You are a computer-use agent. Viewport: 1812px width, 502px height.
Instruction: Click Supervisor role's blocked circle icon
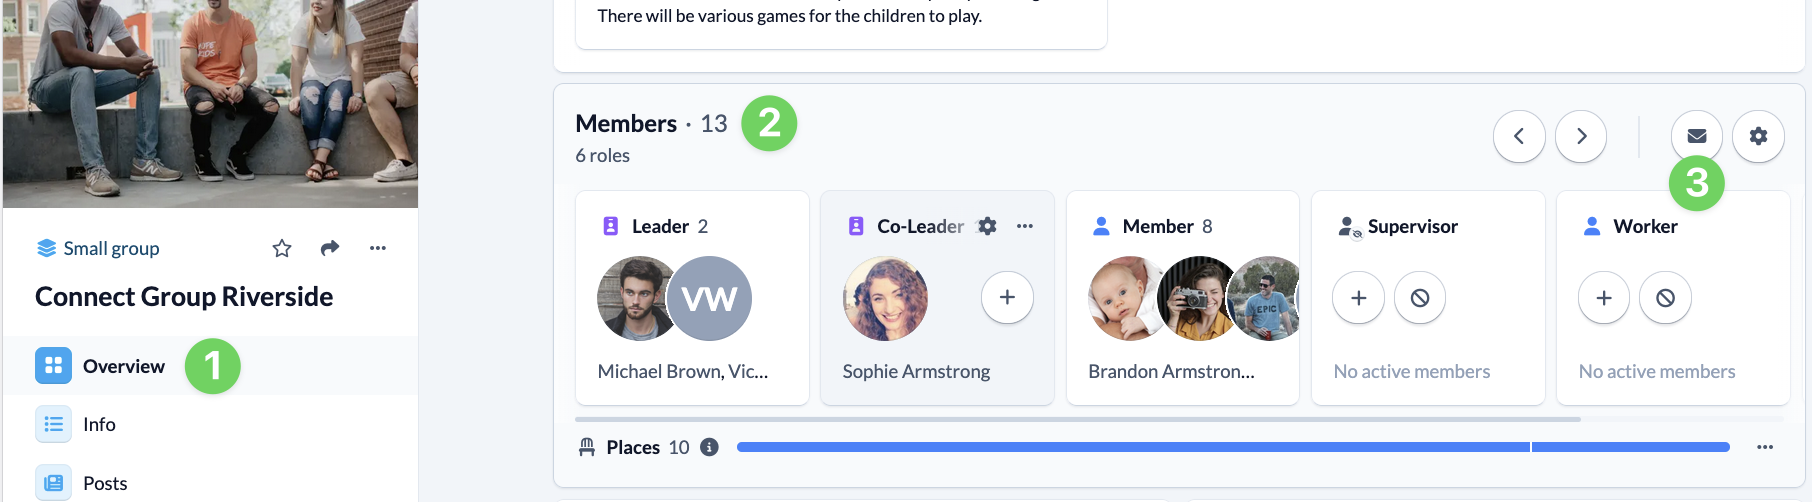[x=1420, y=298]
